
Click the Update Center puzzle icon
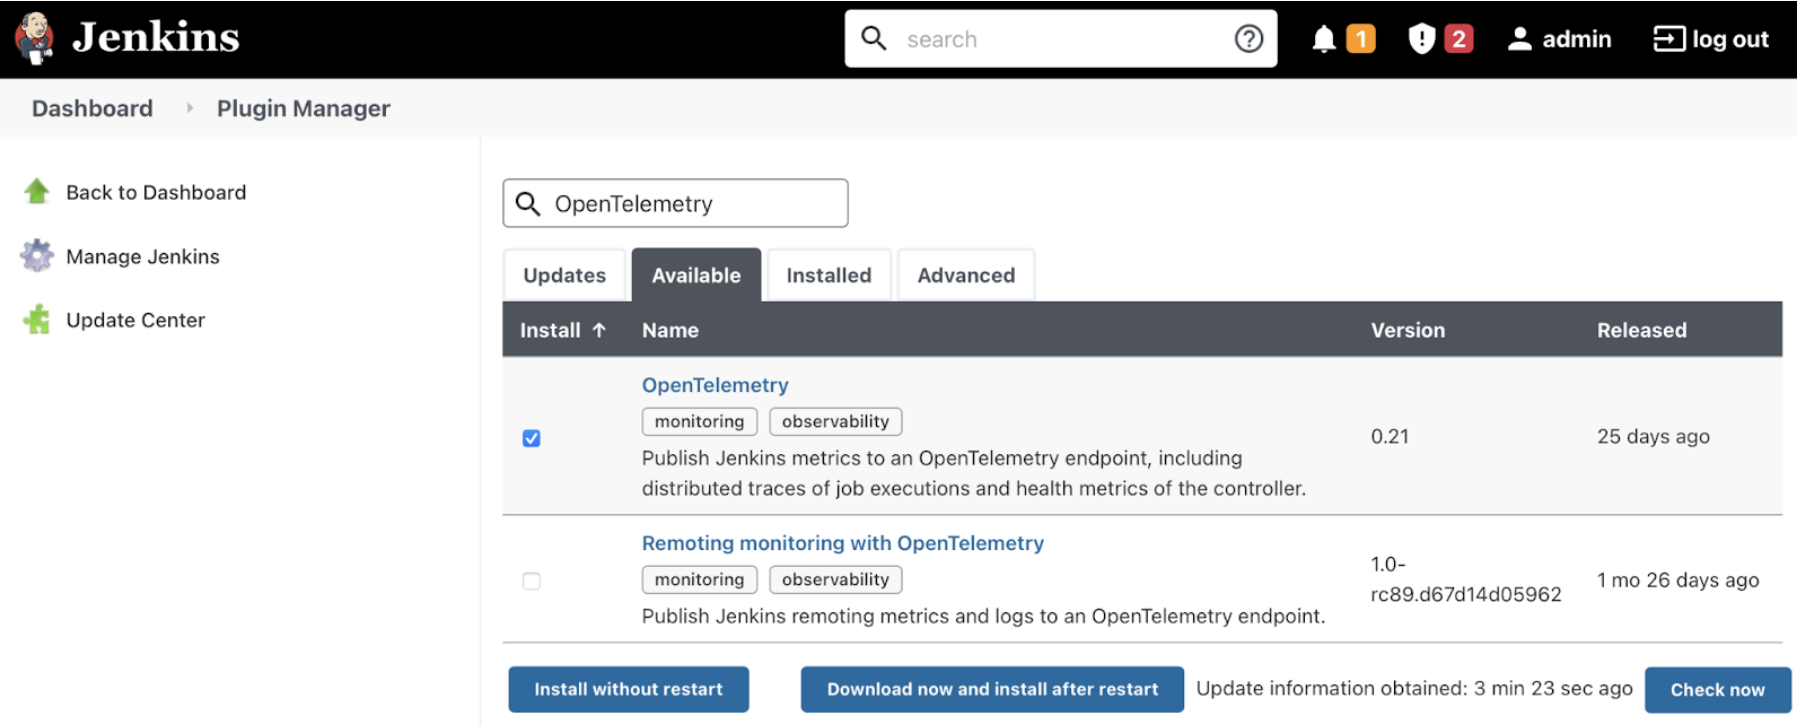[x=37, y=320]
